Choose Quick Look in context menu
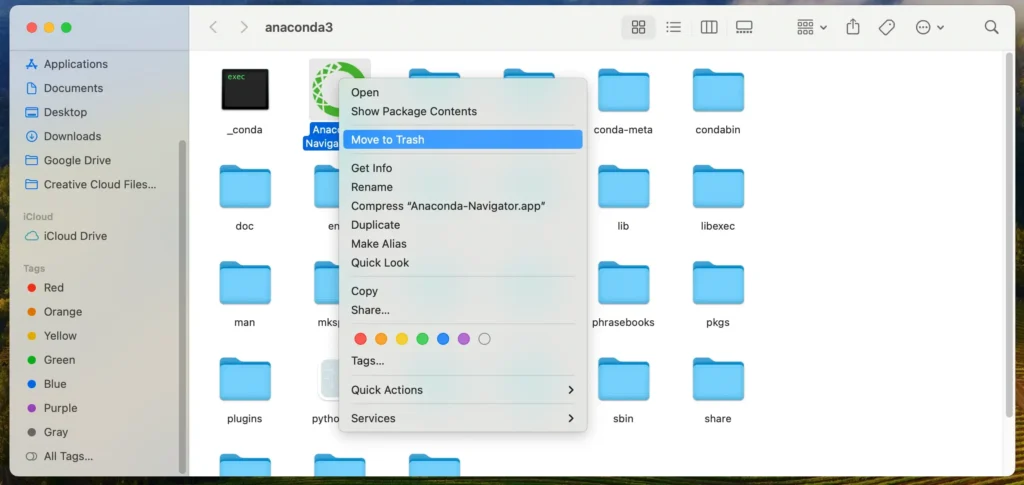 click(x=462, y=263)
